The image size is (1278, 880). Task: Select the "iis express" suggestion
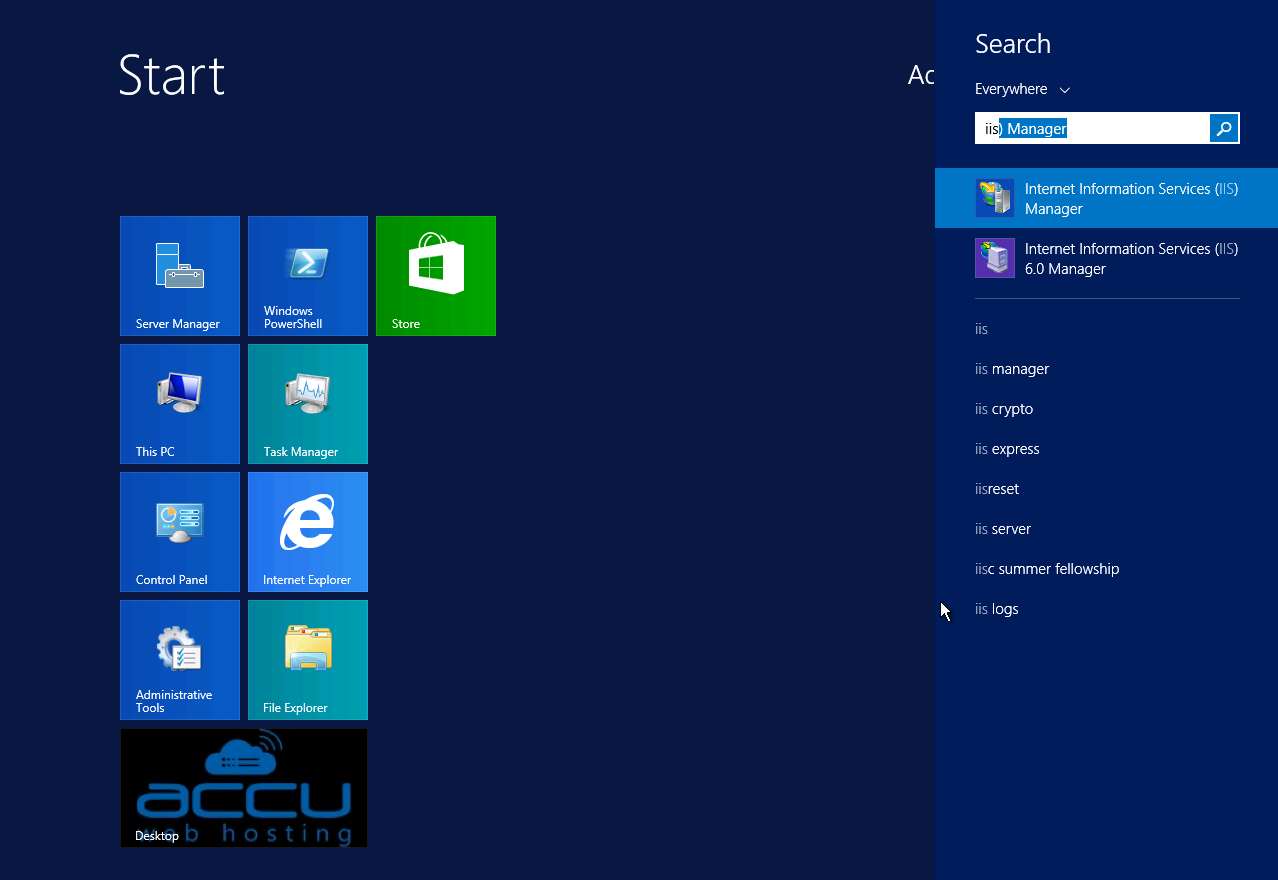[x=1007, y=449]
